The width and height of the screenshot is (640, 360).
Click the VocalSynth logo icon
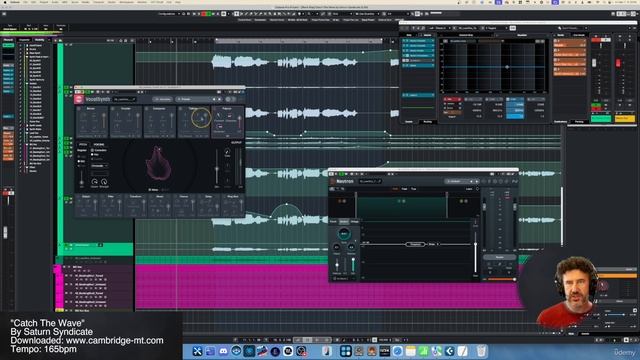click(79, 99)
